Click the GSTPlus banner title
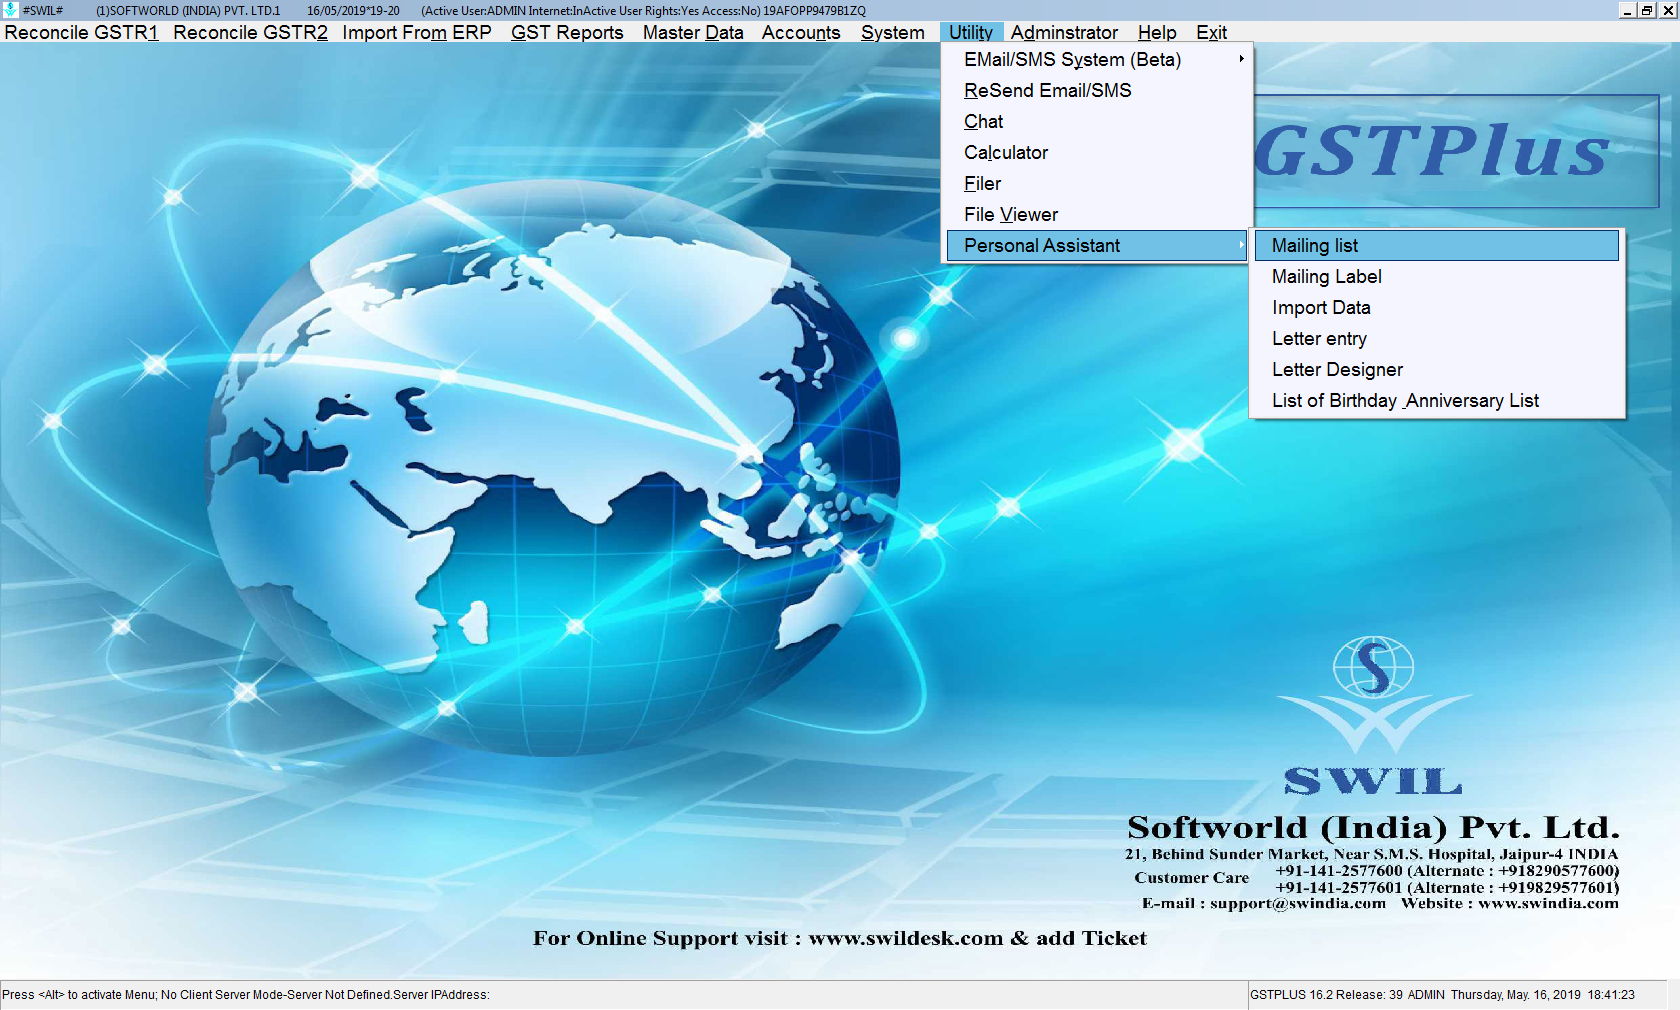1680x1010 pixels. [1432, 152]
